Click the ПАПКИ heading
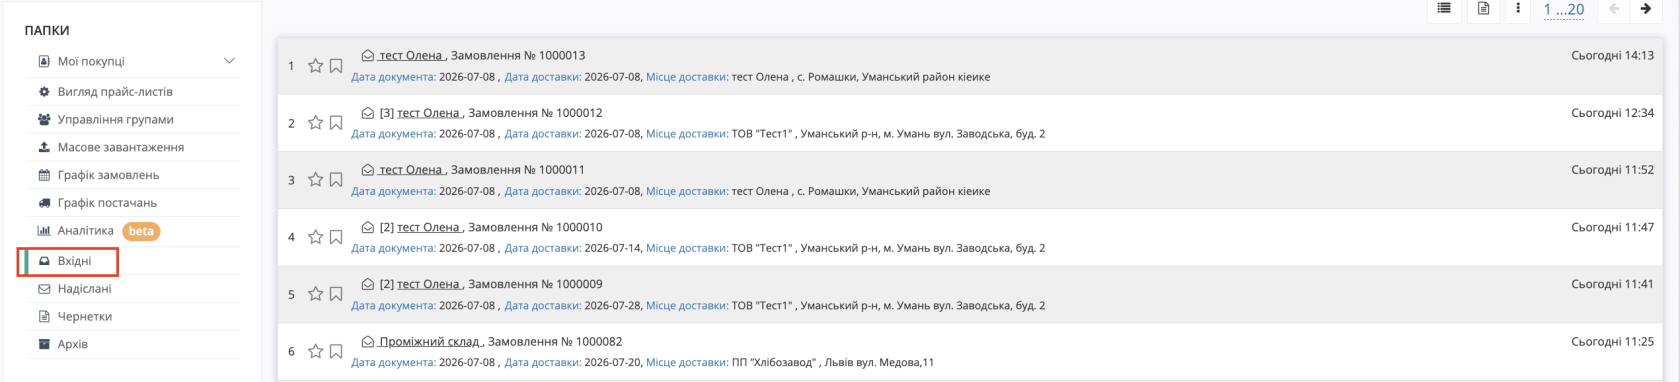 tap(47, 31)
